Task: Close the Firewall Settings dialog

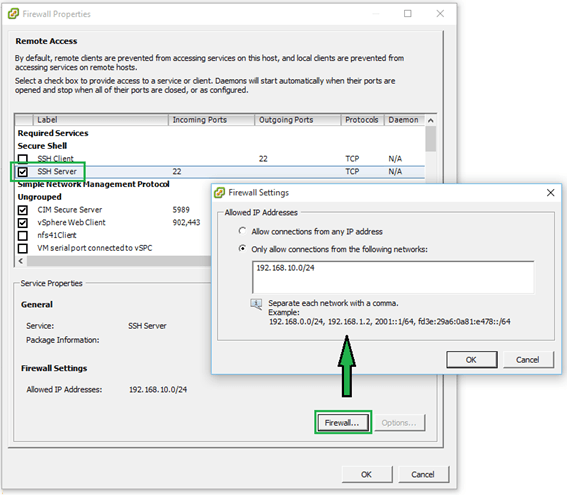Action: tap(550, 193)
